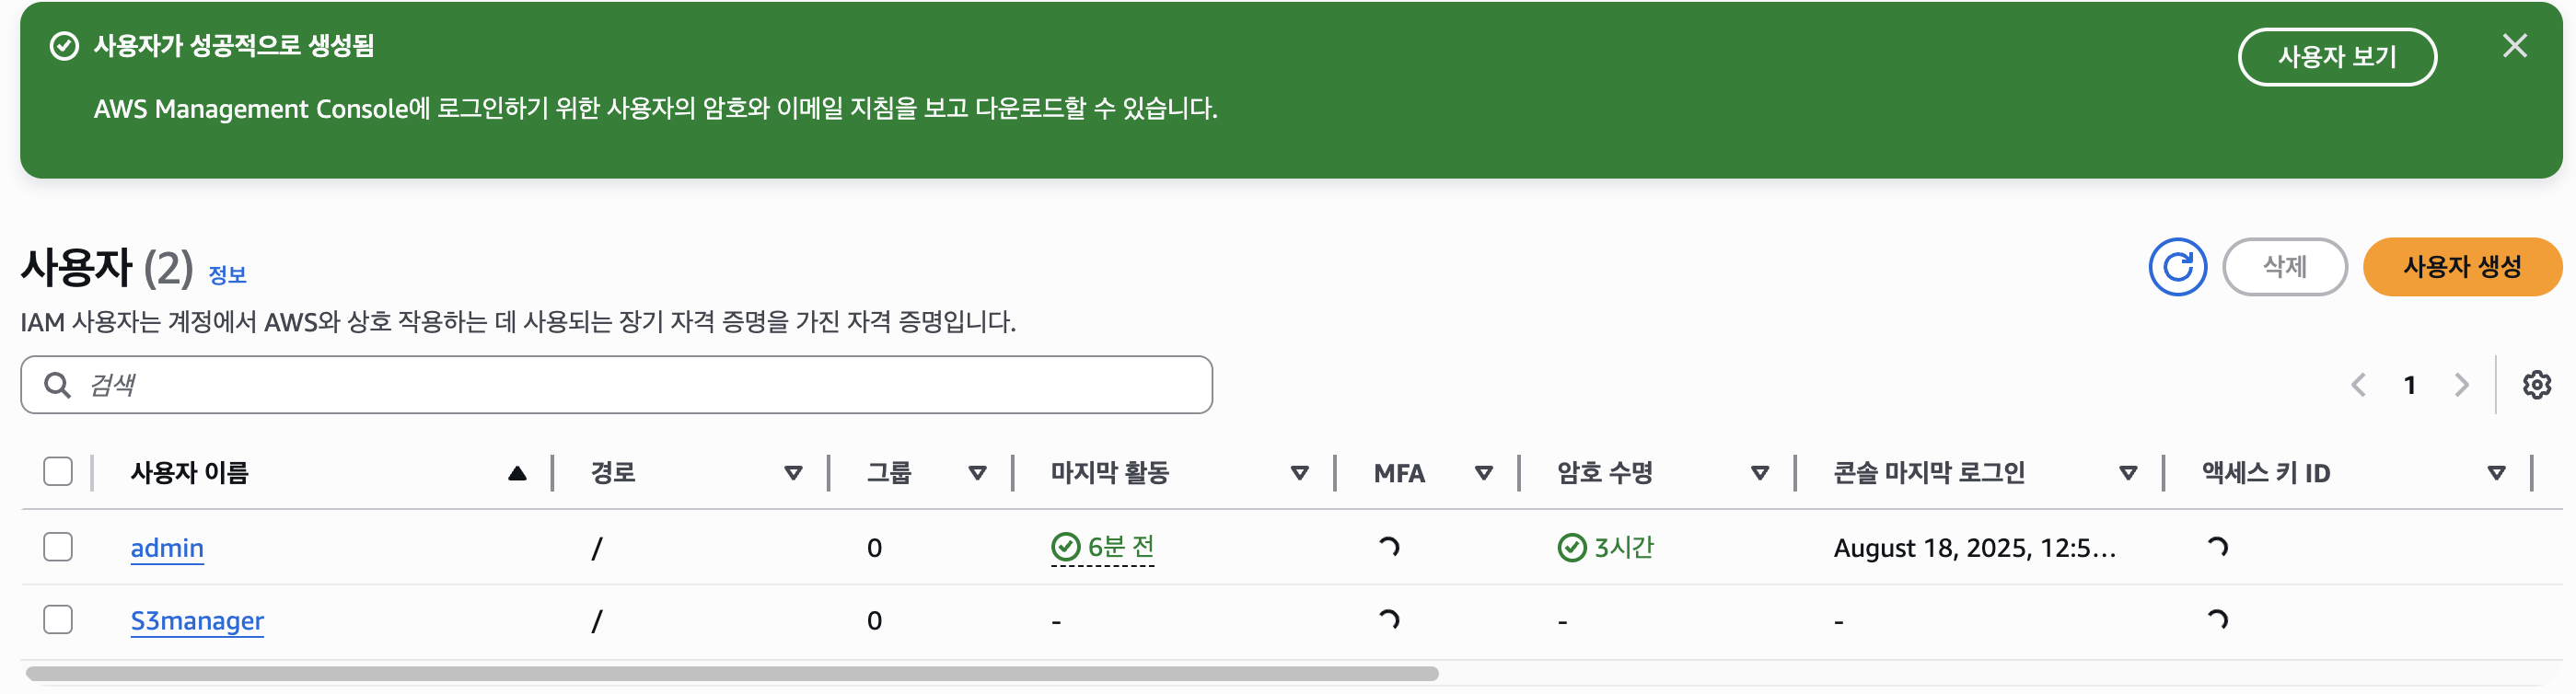Image resolution: width=2576 pixels, height=694 pixels.
Task: Go to previous page arrow
Action: (2358, 385)
